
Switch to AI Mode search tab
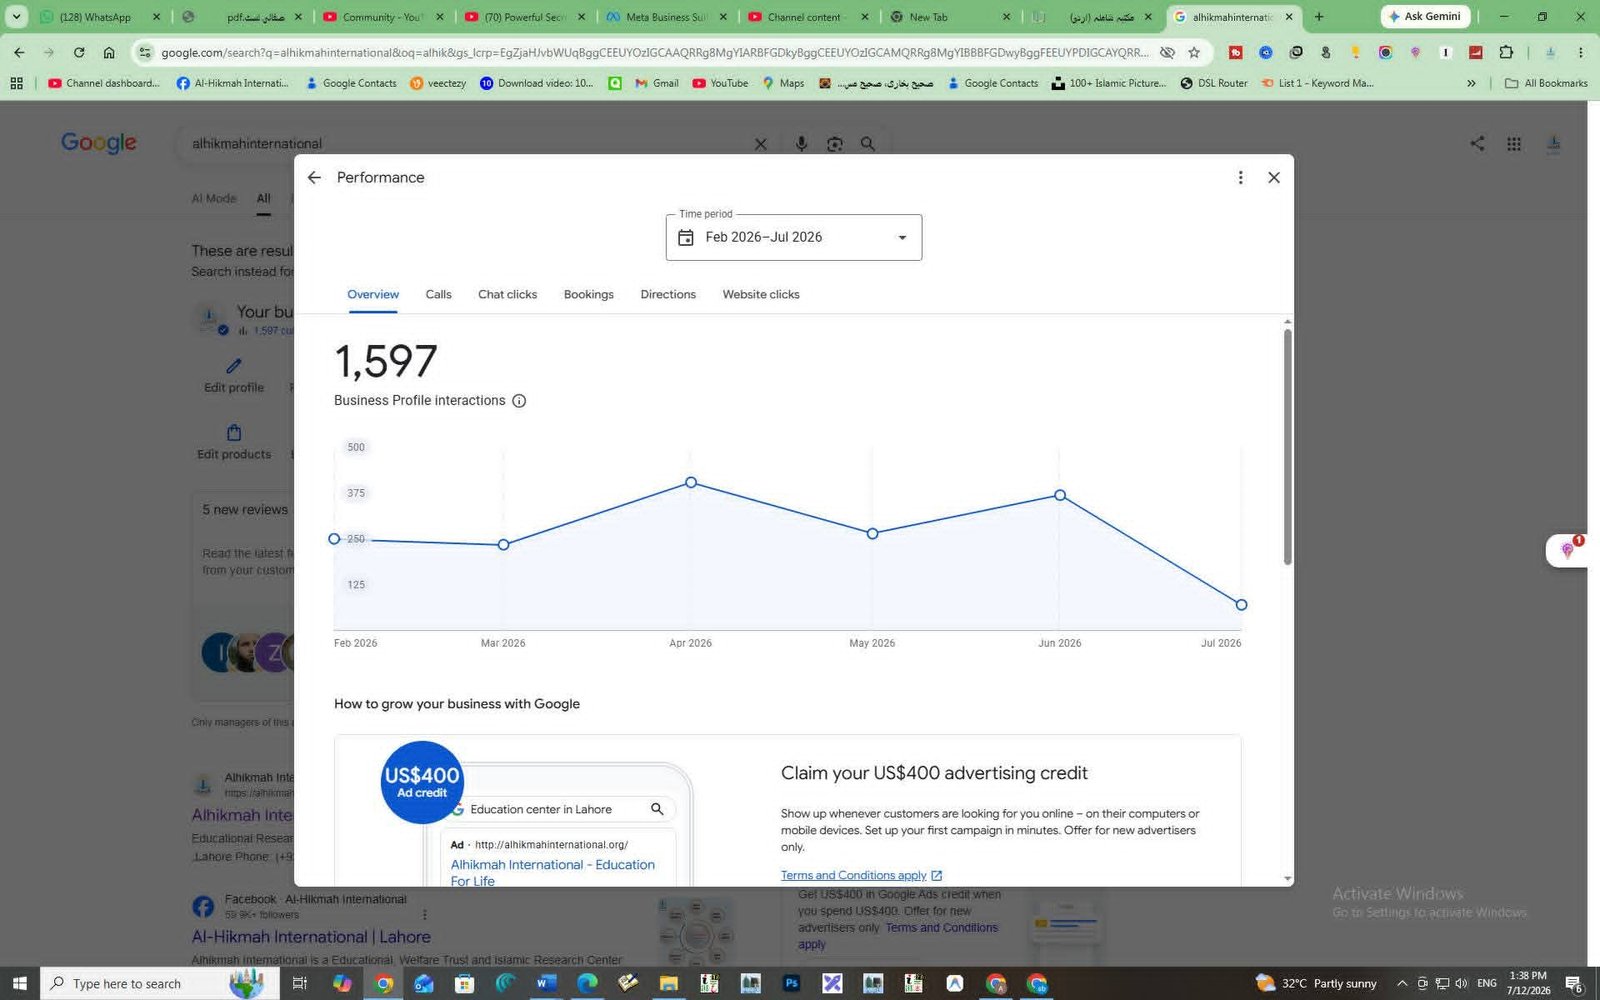[x=214, y=198]
